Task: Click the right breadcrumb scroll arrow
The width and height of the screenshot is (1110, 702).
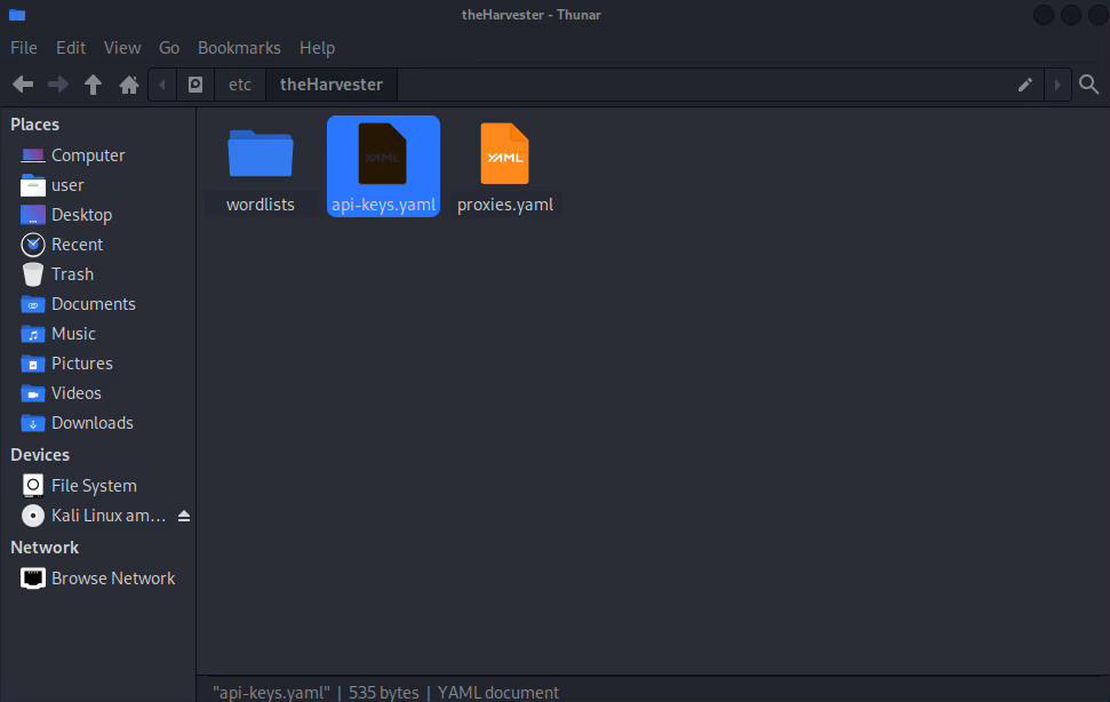Action: (1058, 84)
